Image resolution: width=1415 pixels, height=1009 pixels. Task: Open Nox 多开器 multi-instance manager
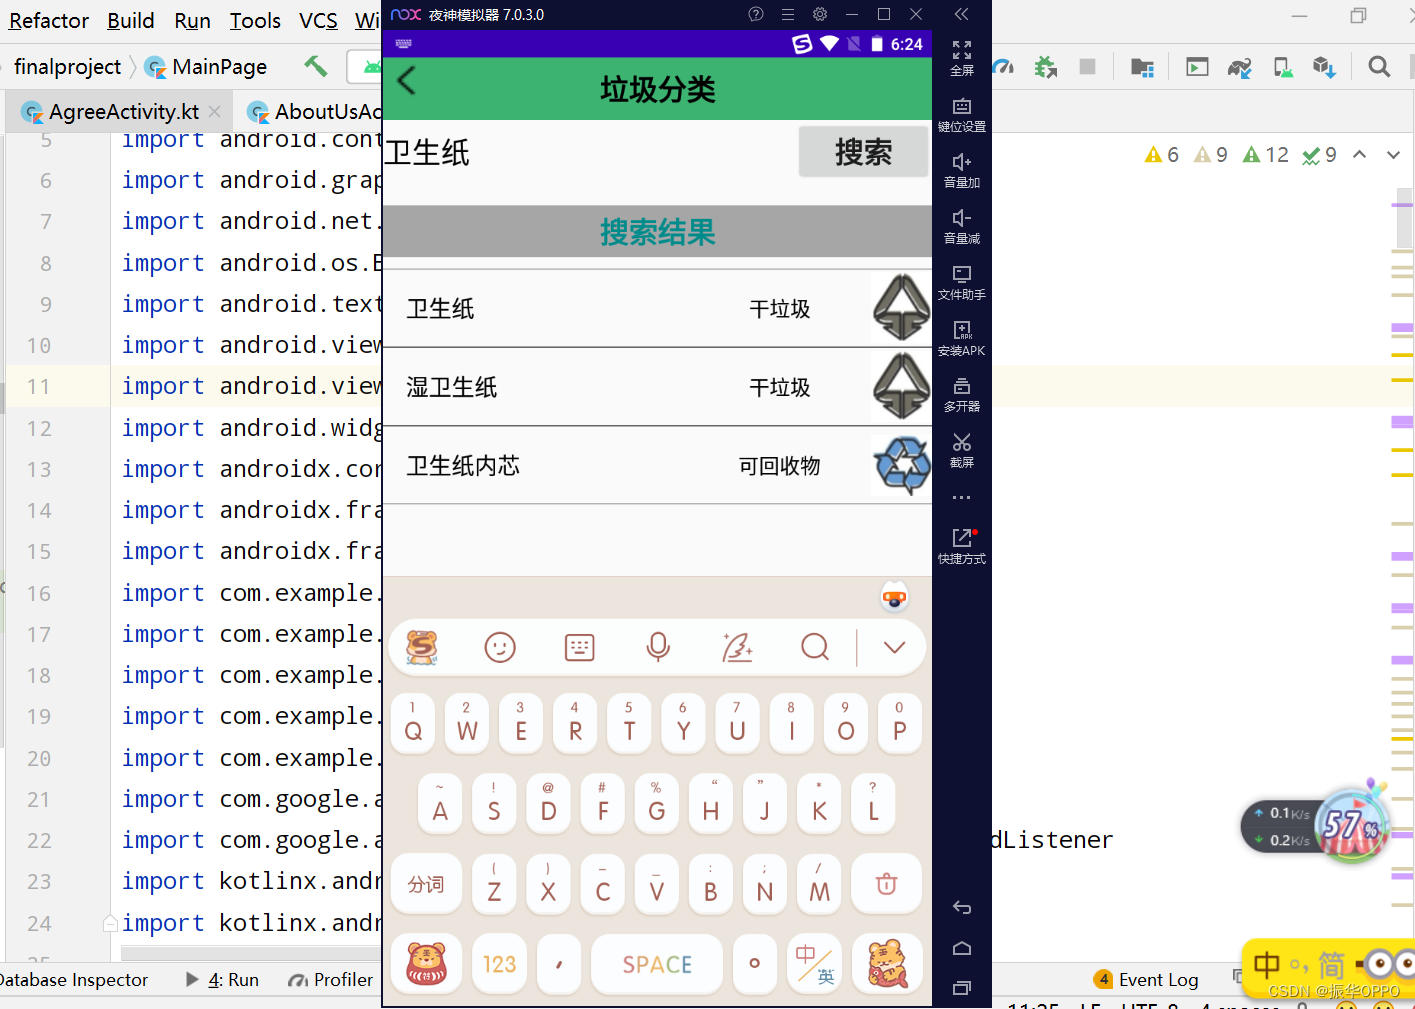coord(962,395)
